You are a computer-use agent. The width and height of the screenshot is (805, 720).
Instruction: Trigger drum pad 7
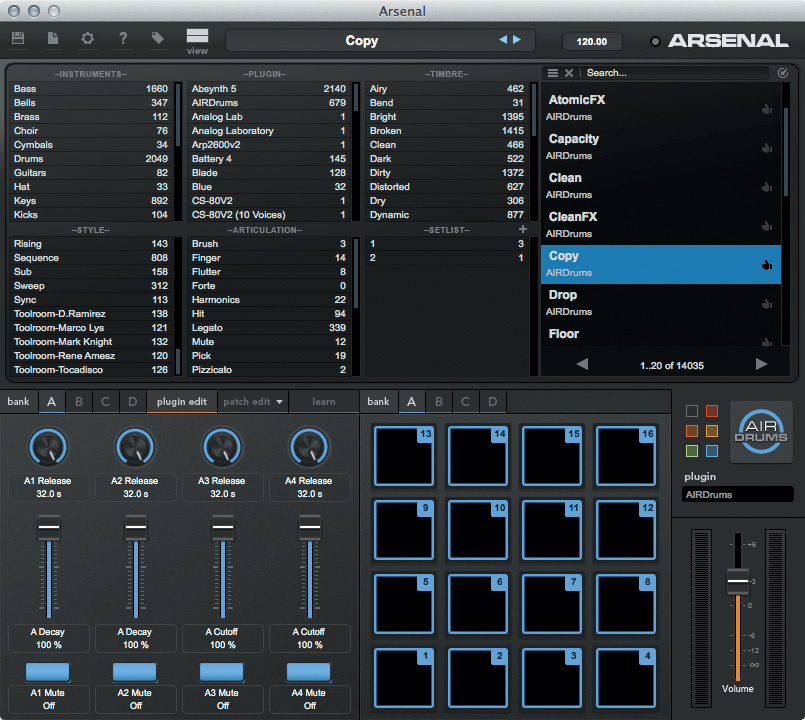(552, 604)
